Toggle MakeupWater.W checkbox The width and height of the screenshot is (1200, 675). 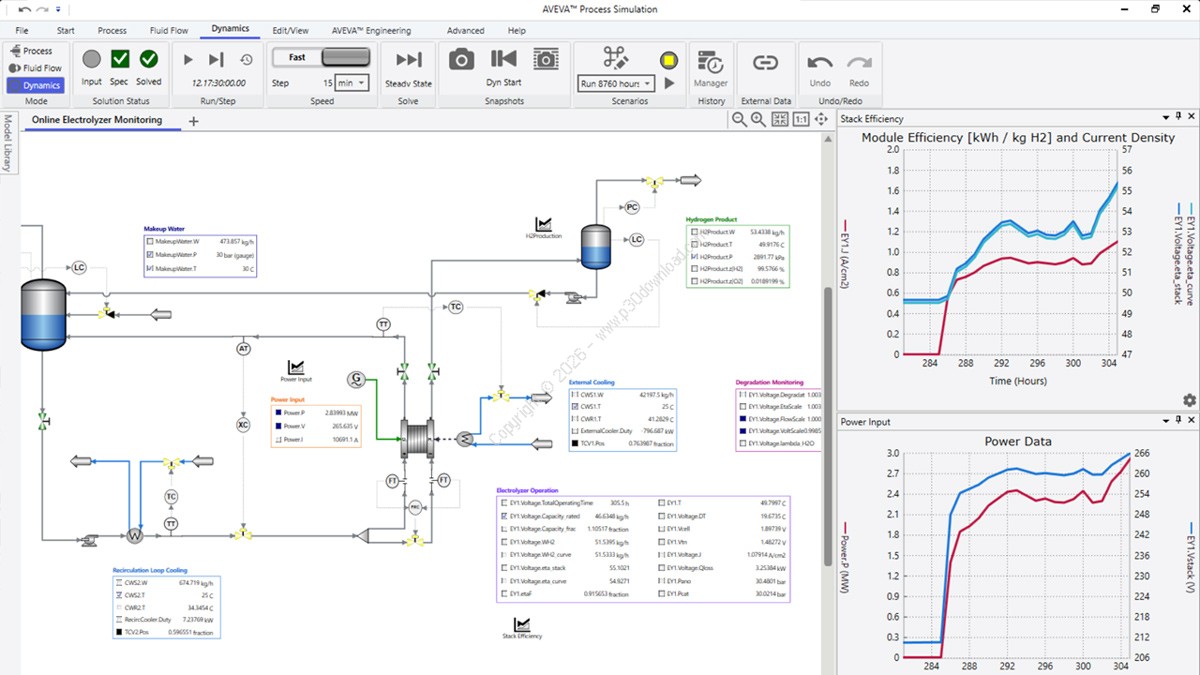tap(150, 241)
